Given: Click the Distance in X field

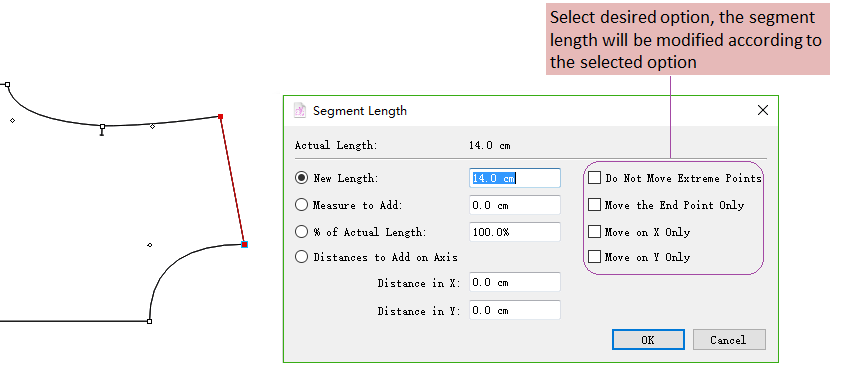Looking at the screenshot, I should tap(515, 282).
